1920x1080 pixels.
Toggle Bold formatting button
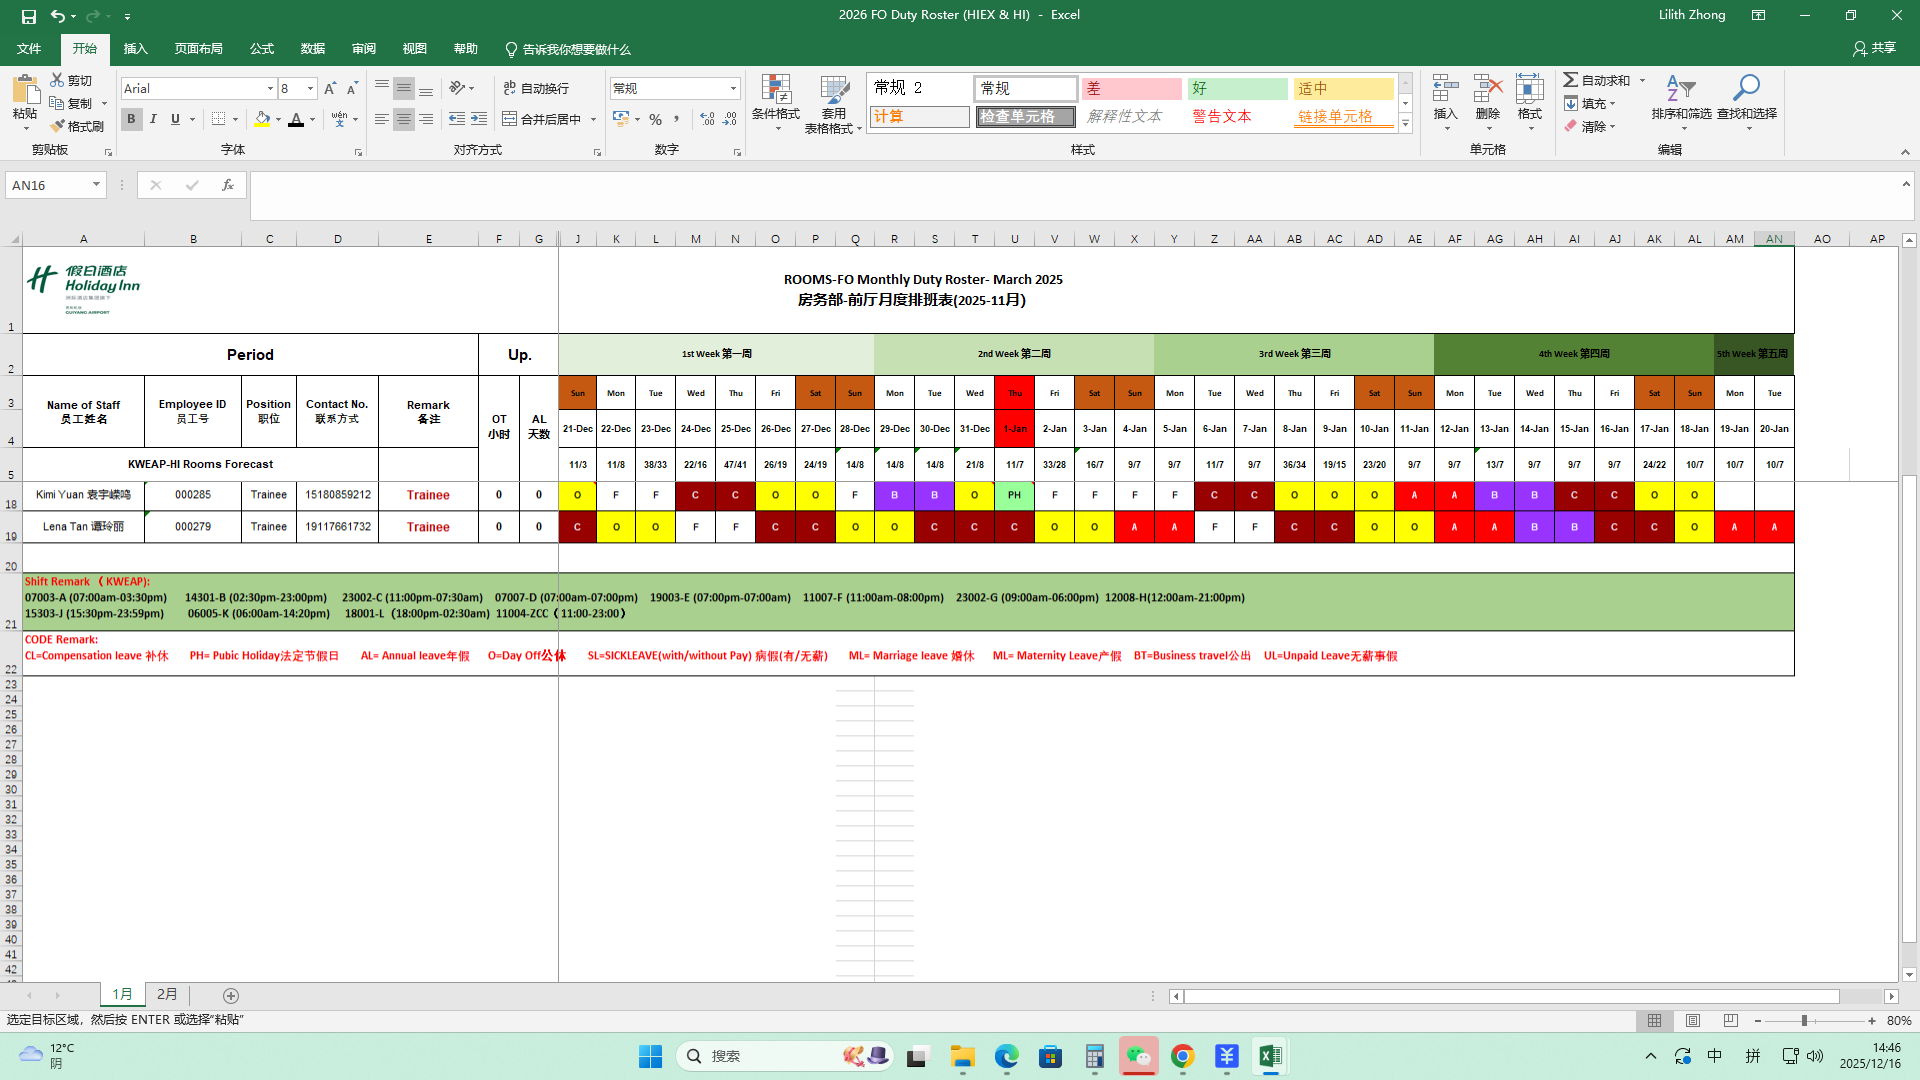(131, 119)
